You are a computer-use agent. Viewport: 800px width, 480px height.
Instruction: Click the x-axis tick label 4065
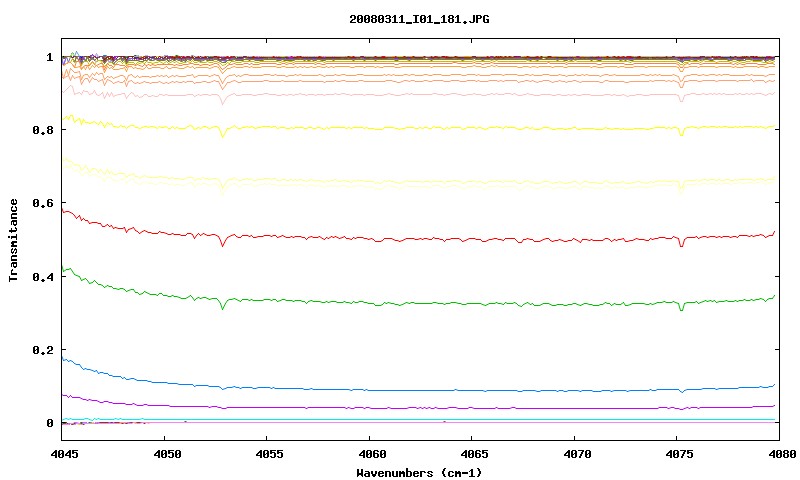(474, 454)
